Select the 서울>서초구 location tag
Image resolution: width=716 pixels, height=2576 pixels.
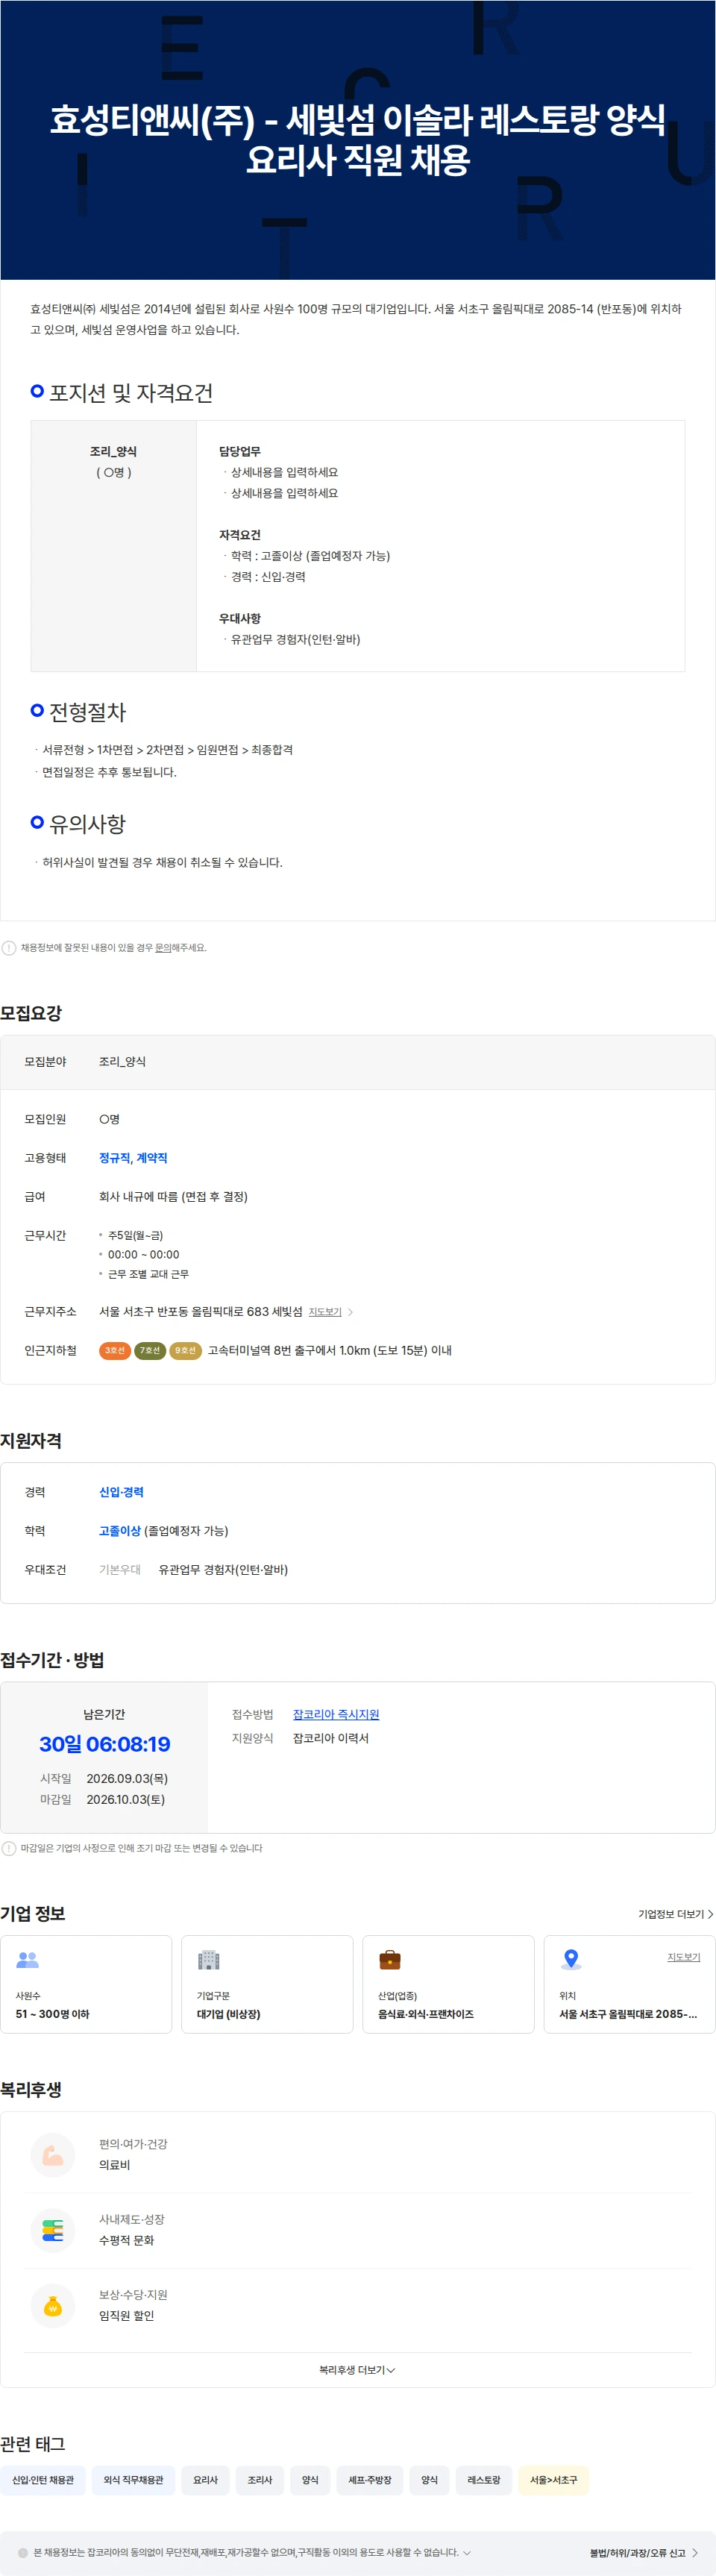pos(554,2480)
